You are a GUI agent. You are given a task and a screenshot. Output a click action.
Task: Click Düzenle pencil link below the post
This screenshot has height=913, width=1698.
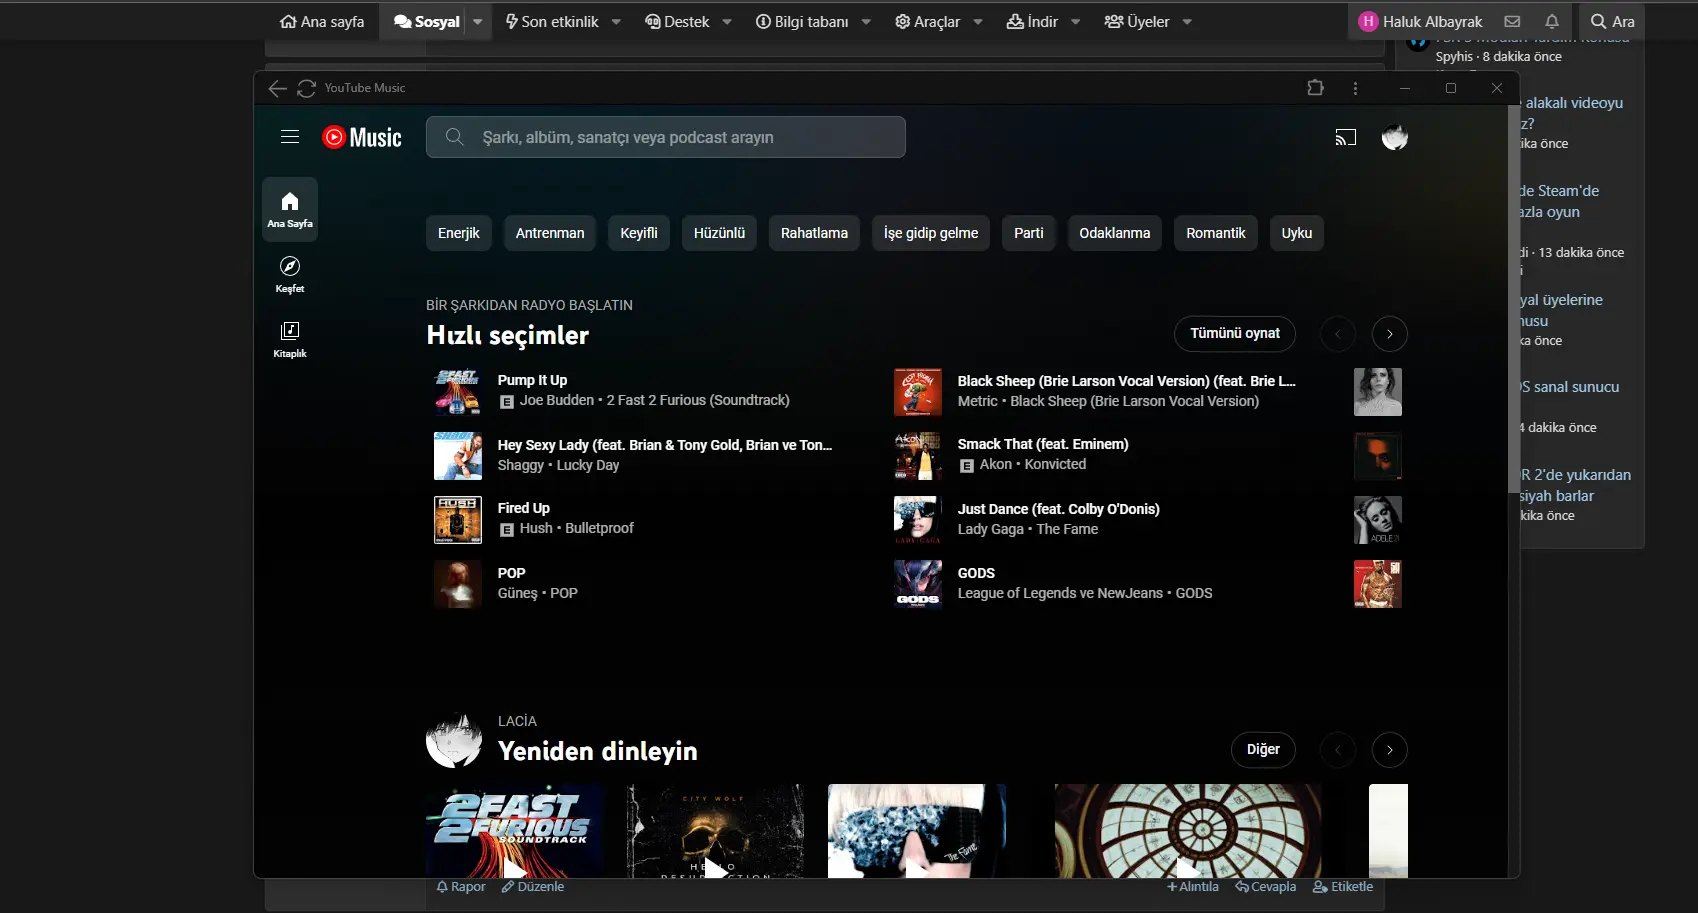click(533, 887)
